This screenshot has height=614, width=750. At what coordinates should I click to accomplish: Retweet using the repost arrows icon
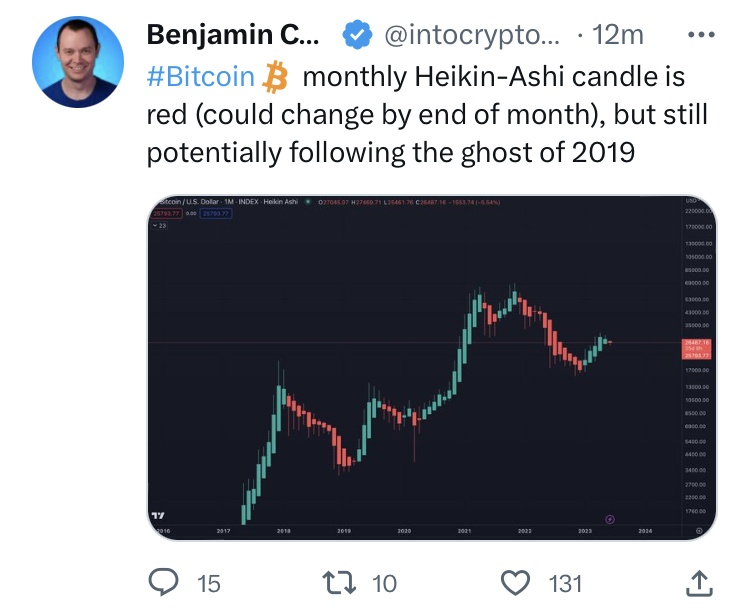[x=334, y=582]
